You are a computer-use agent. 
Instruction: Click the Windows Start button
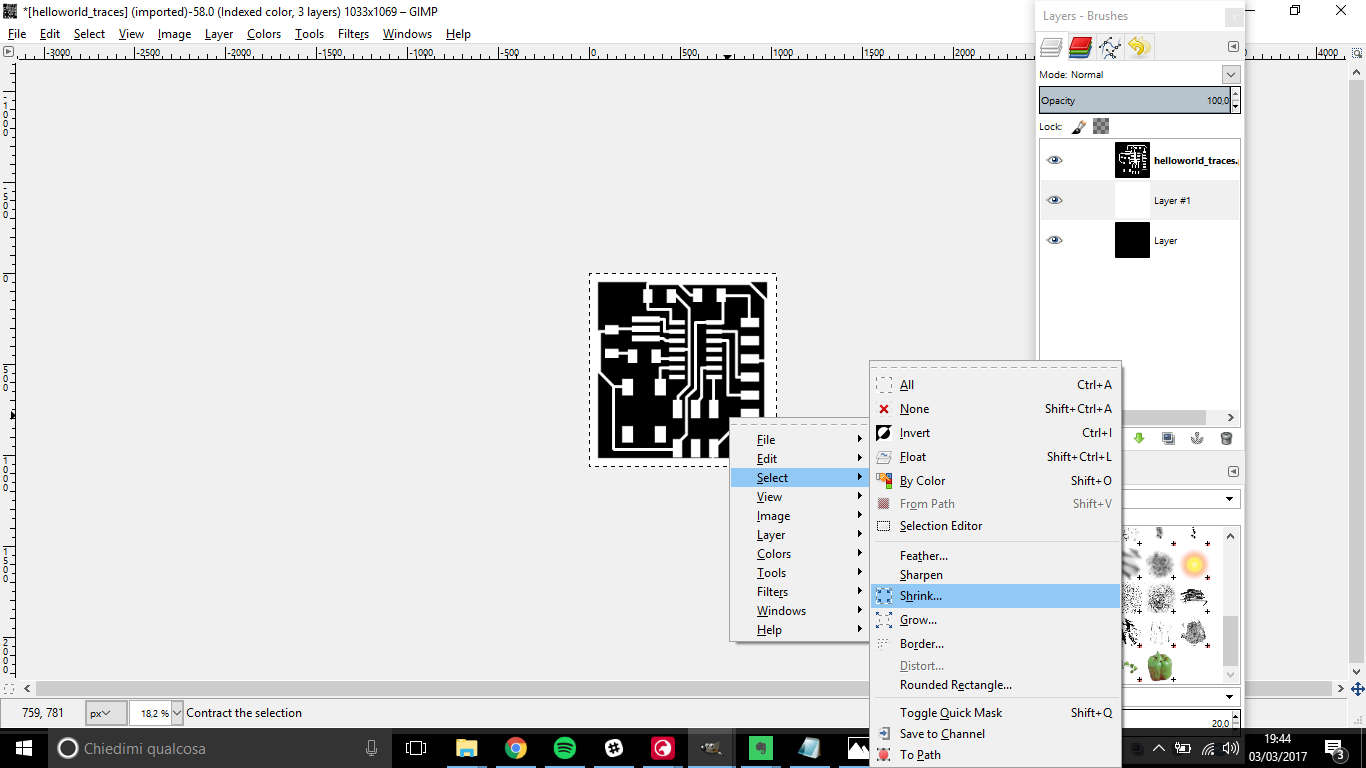click(23, 748)
